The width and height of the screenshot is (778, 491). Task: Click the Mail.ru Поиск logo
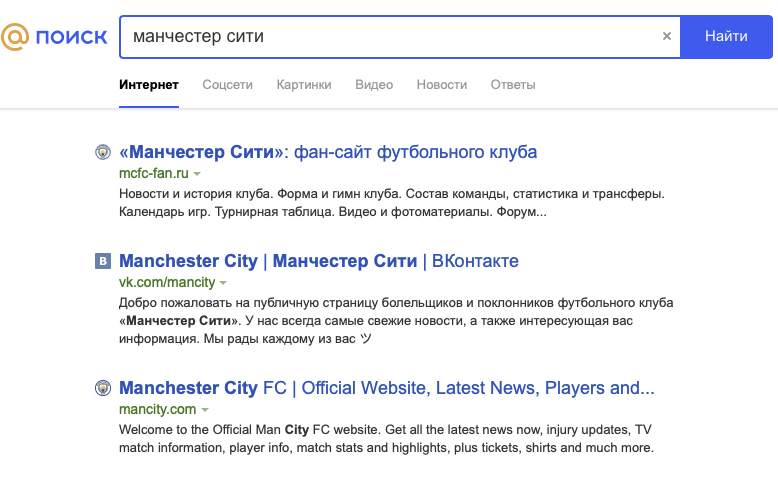55,37
